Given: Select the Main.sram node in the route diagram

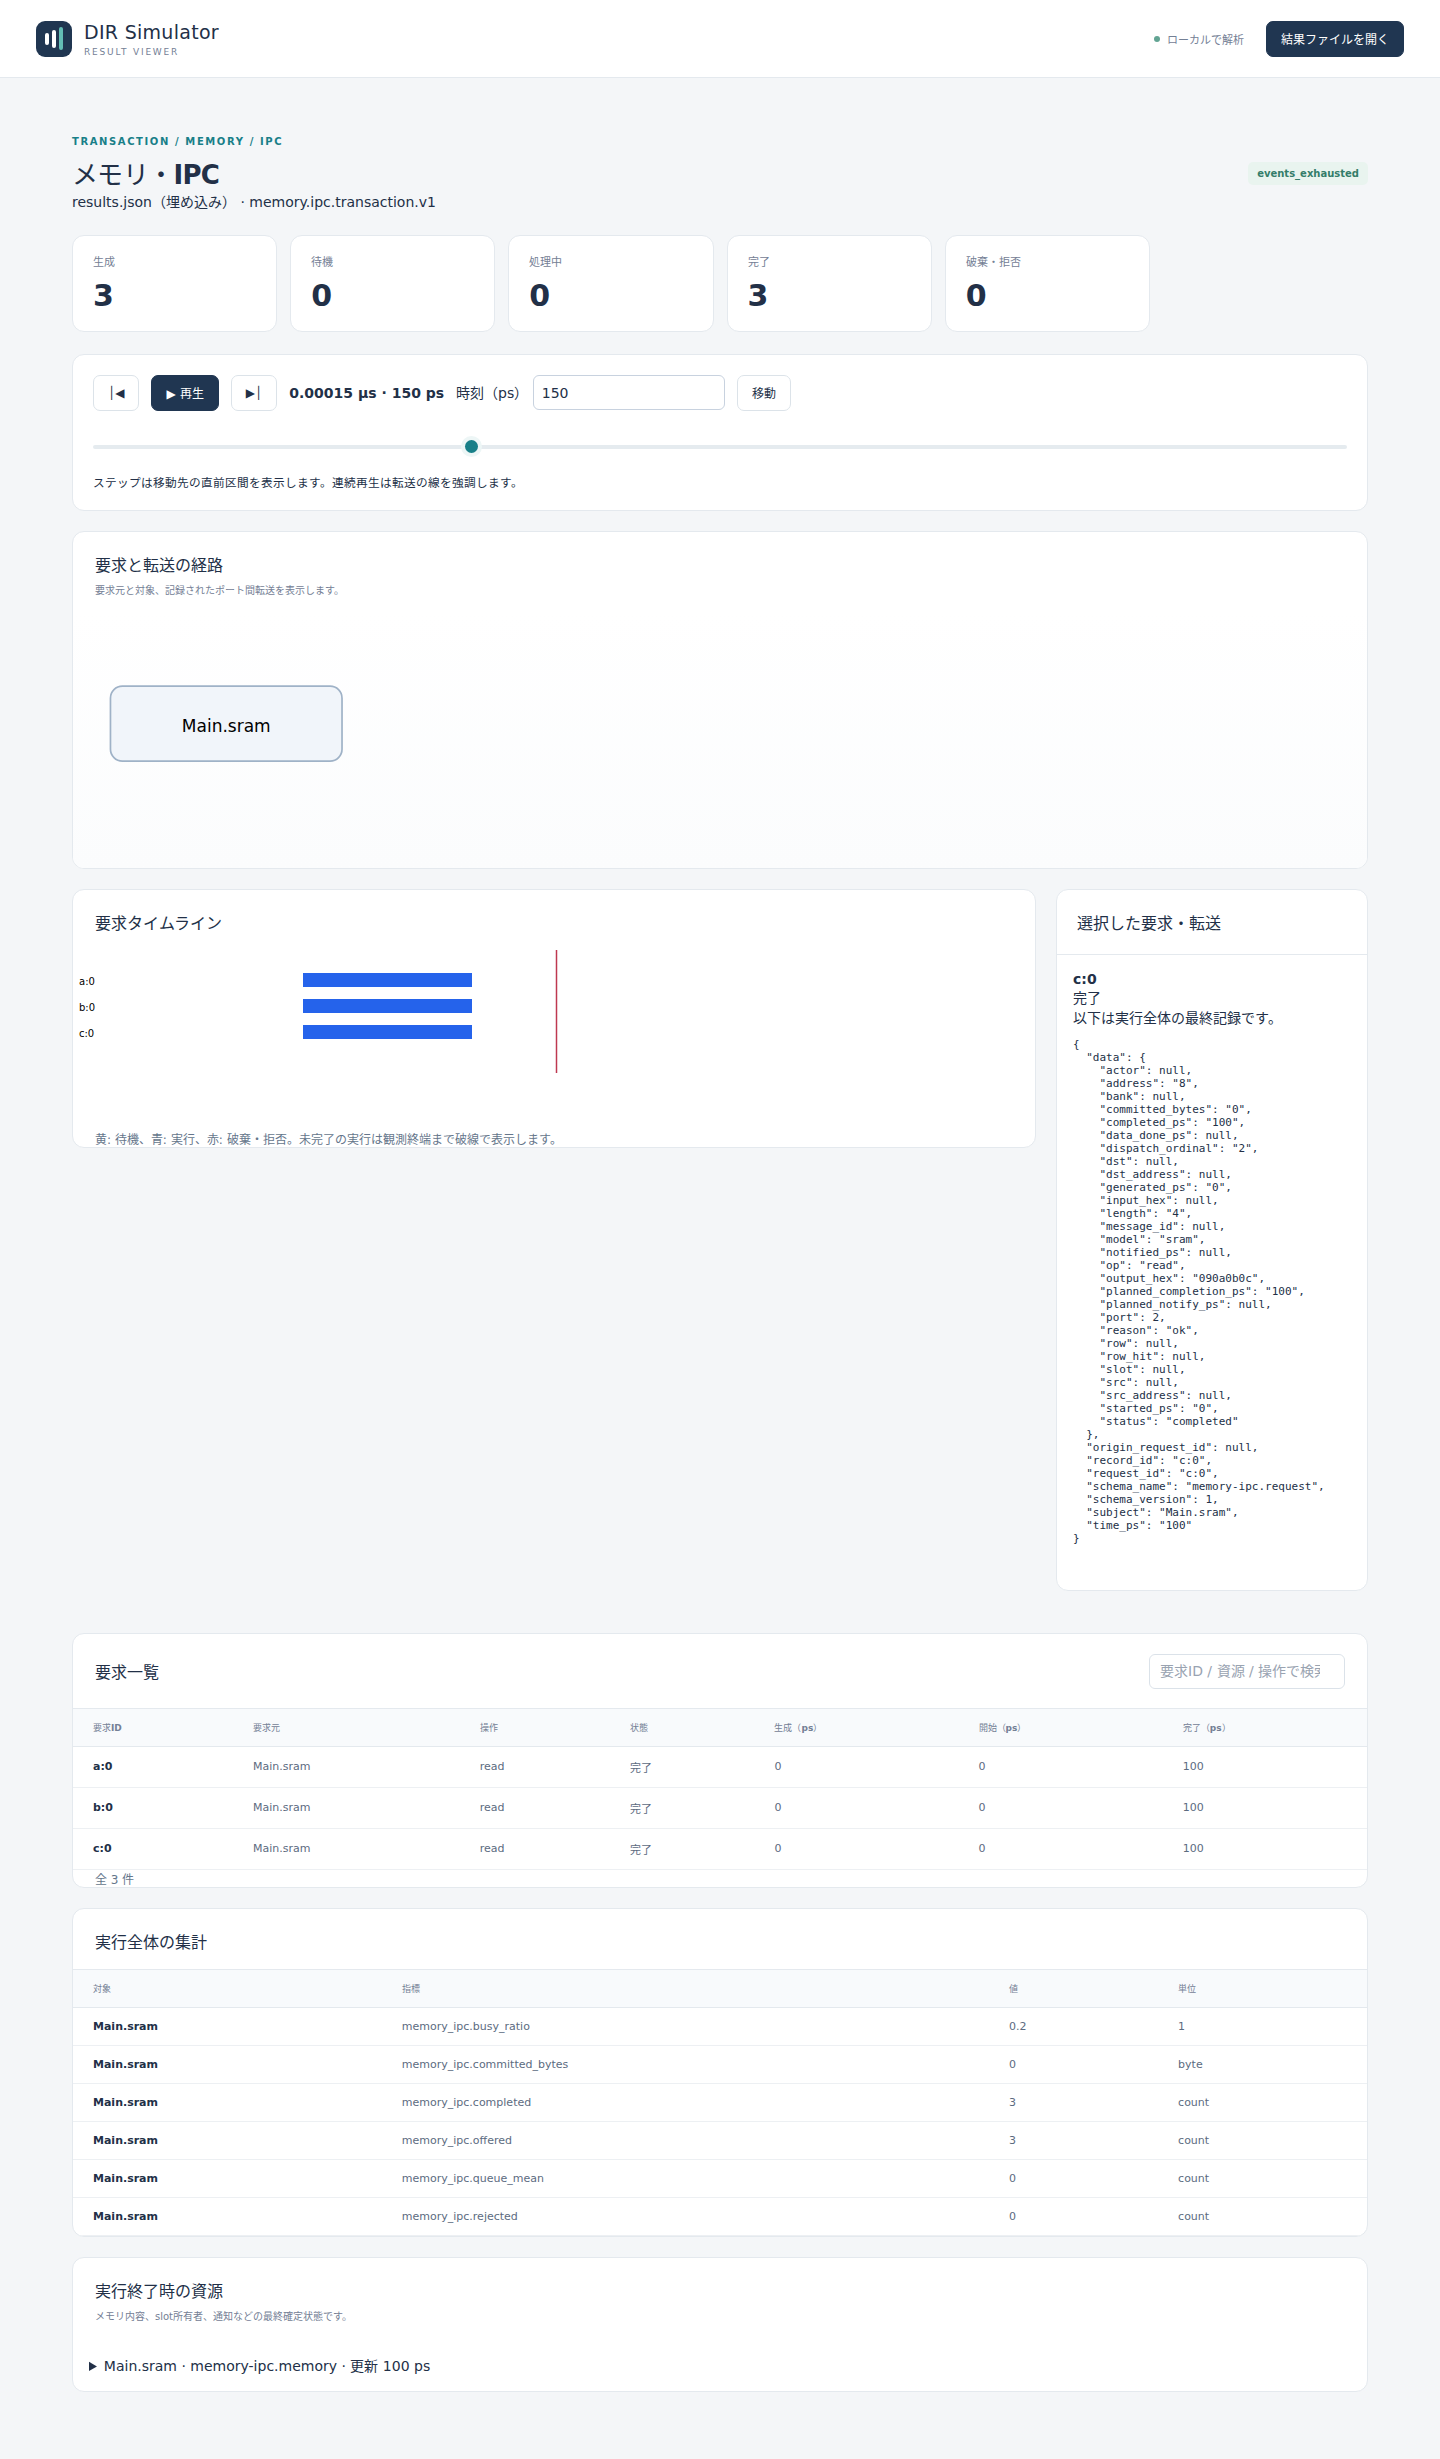Looking at the screenshot, I should click(226, 724).
